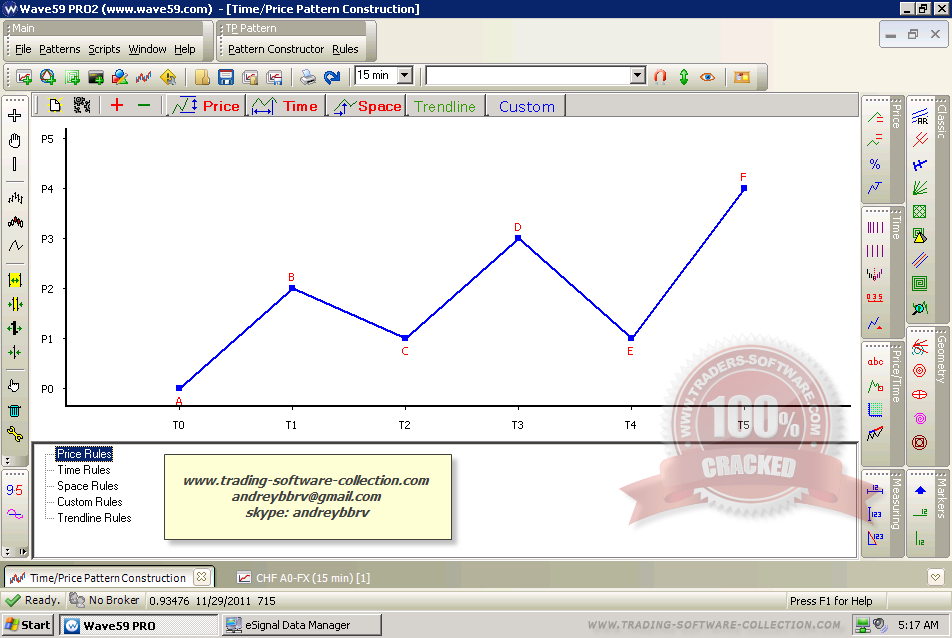Select the pink spiral tool in Geometry panel
The image size is (952, 638).
point(919,418)
